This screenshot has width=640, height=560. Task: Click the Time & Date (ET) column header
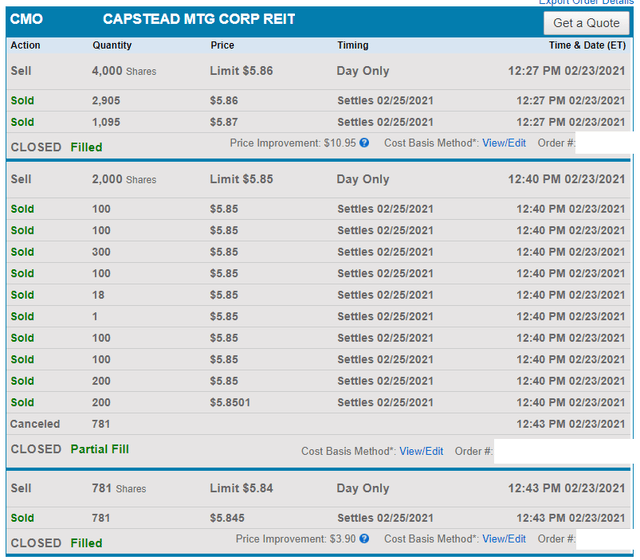587,45
